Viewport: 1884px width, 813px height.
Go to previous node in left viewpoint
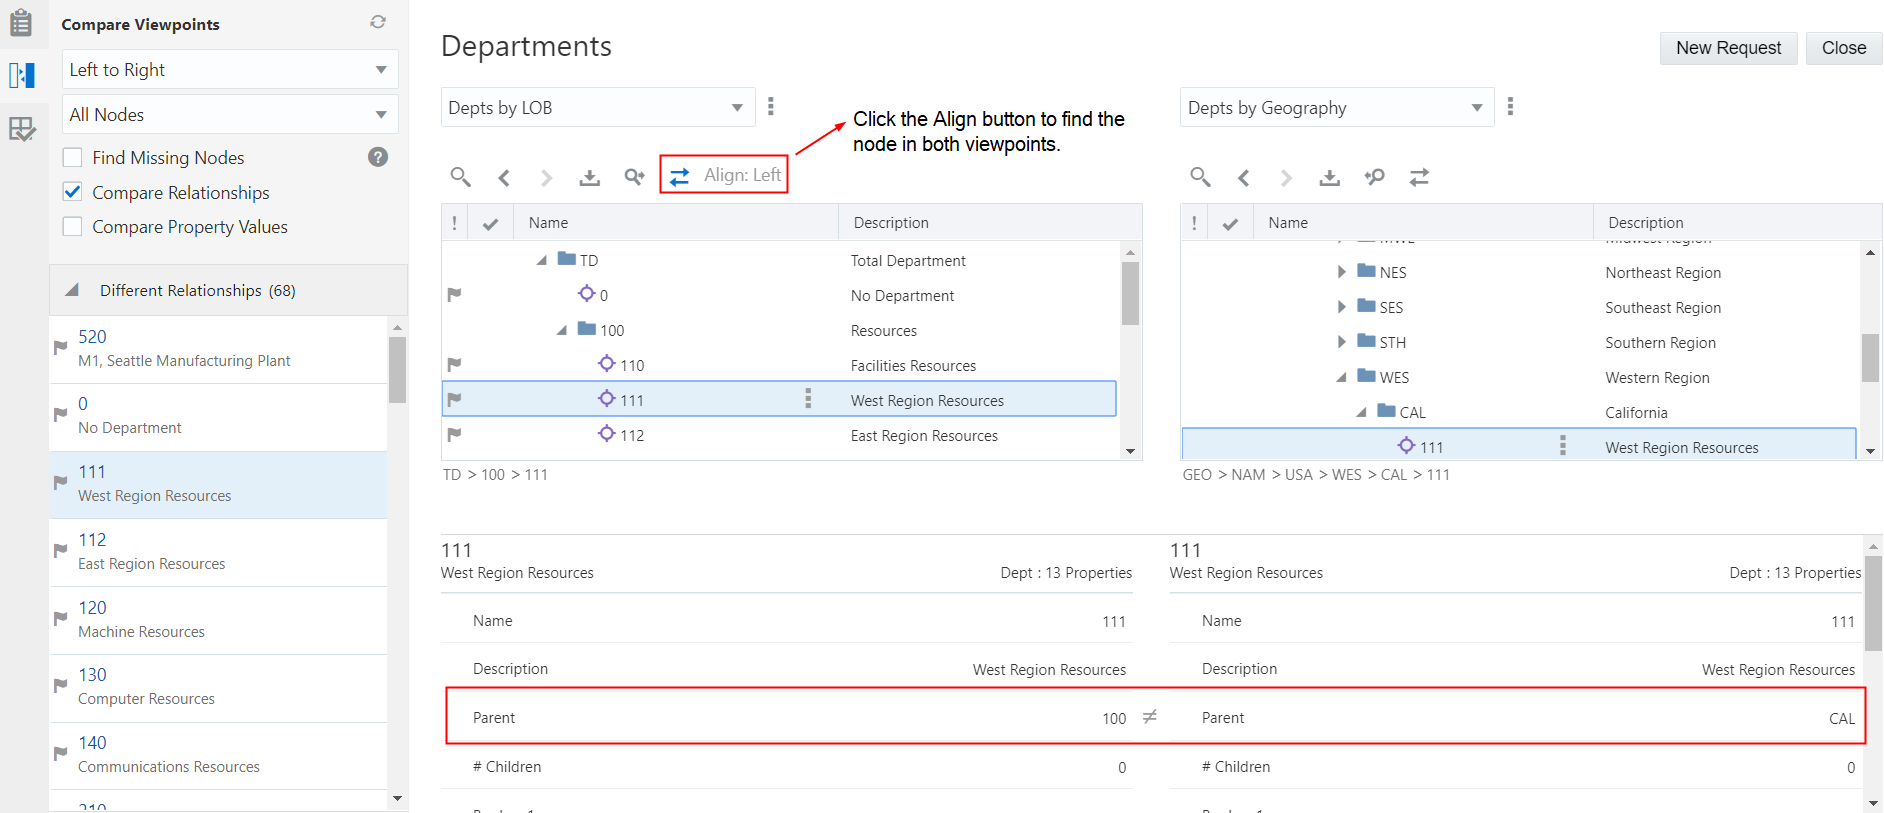[x=504, y=177]
